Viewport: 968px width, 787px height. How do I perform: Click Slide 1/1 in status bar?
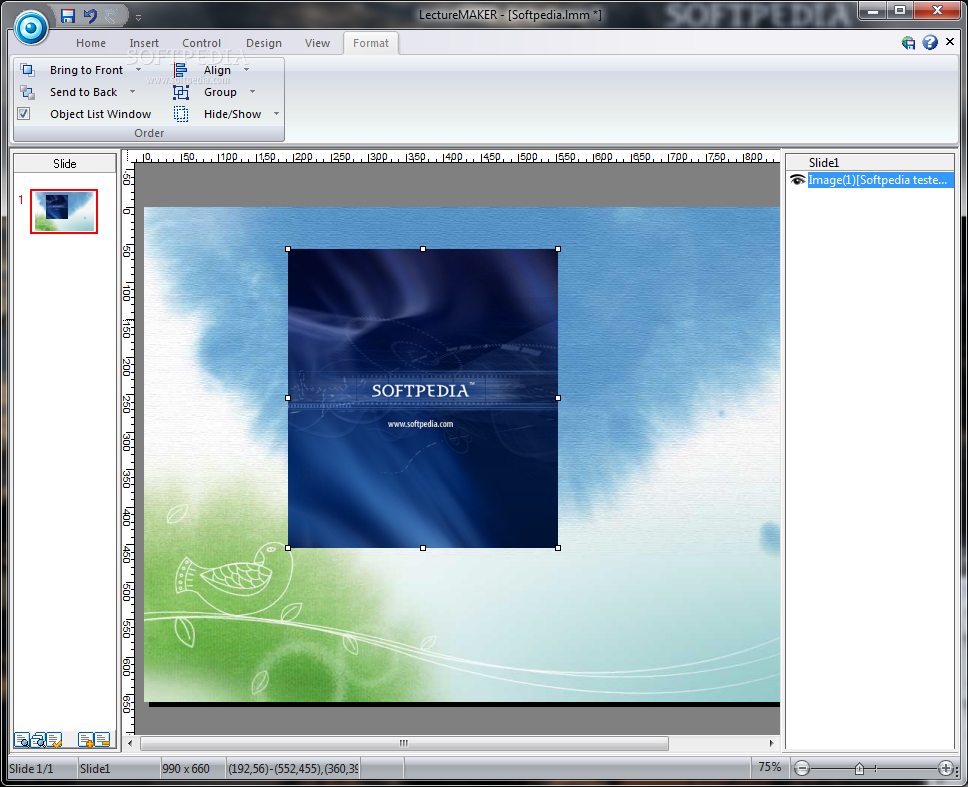point(31,768)
